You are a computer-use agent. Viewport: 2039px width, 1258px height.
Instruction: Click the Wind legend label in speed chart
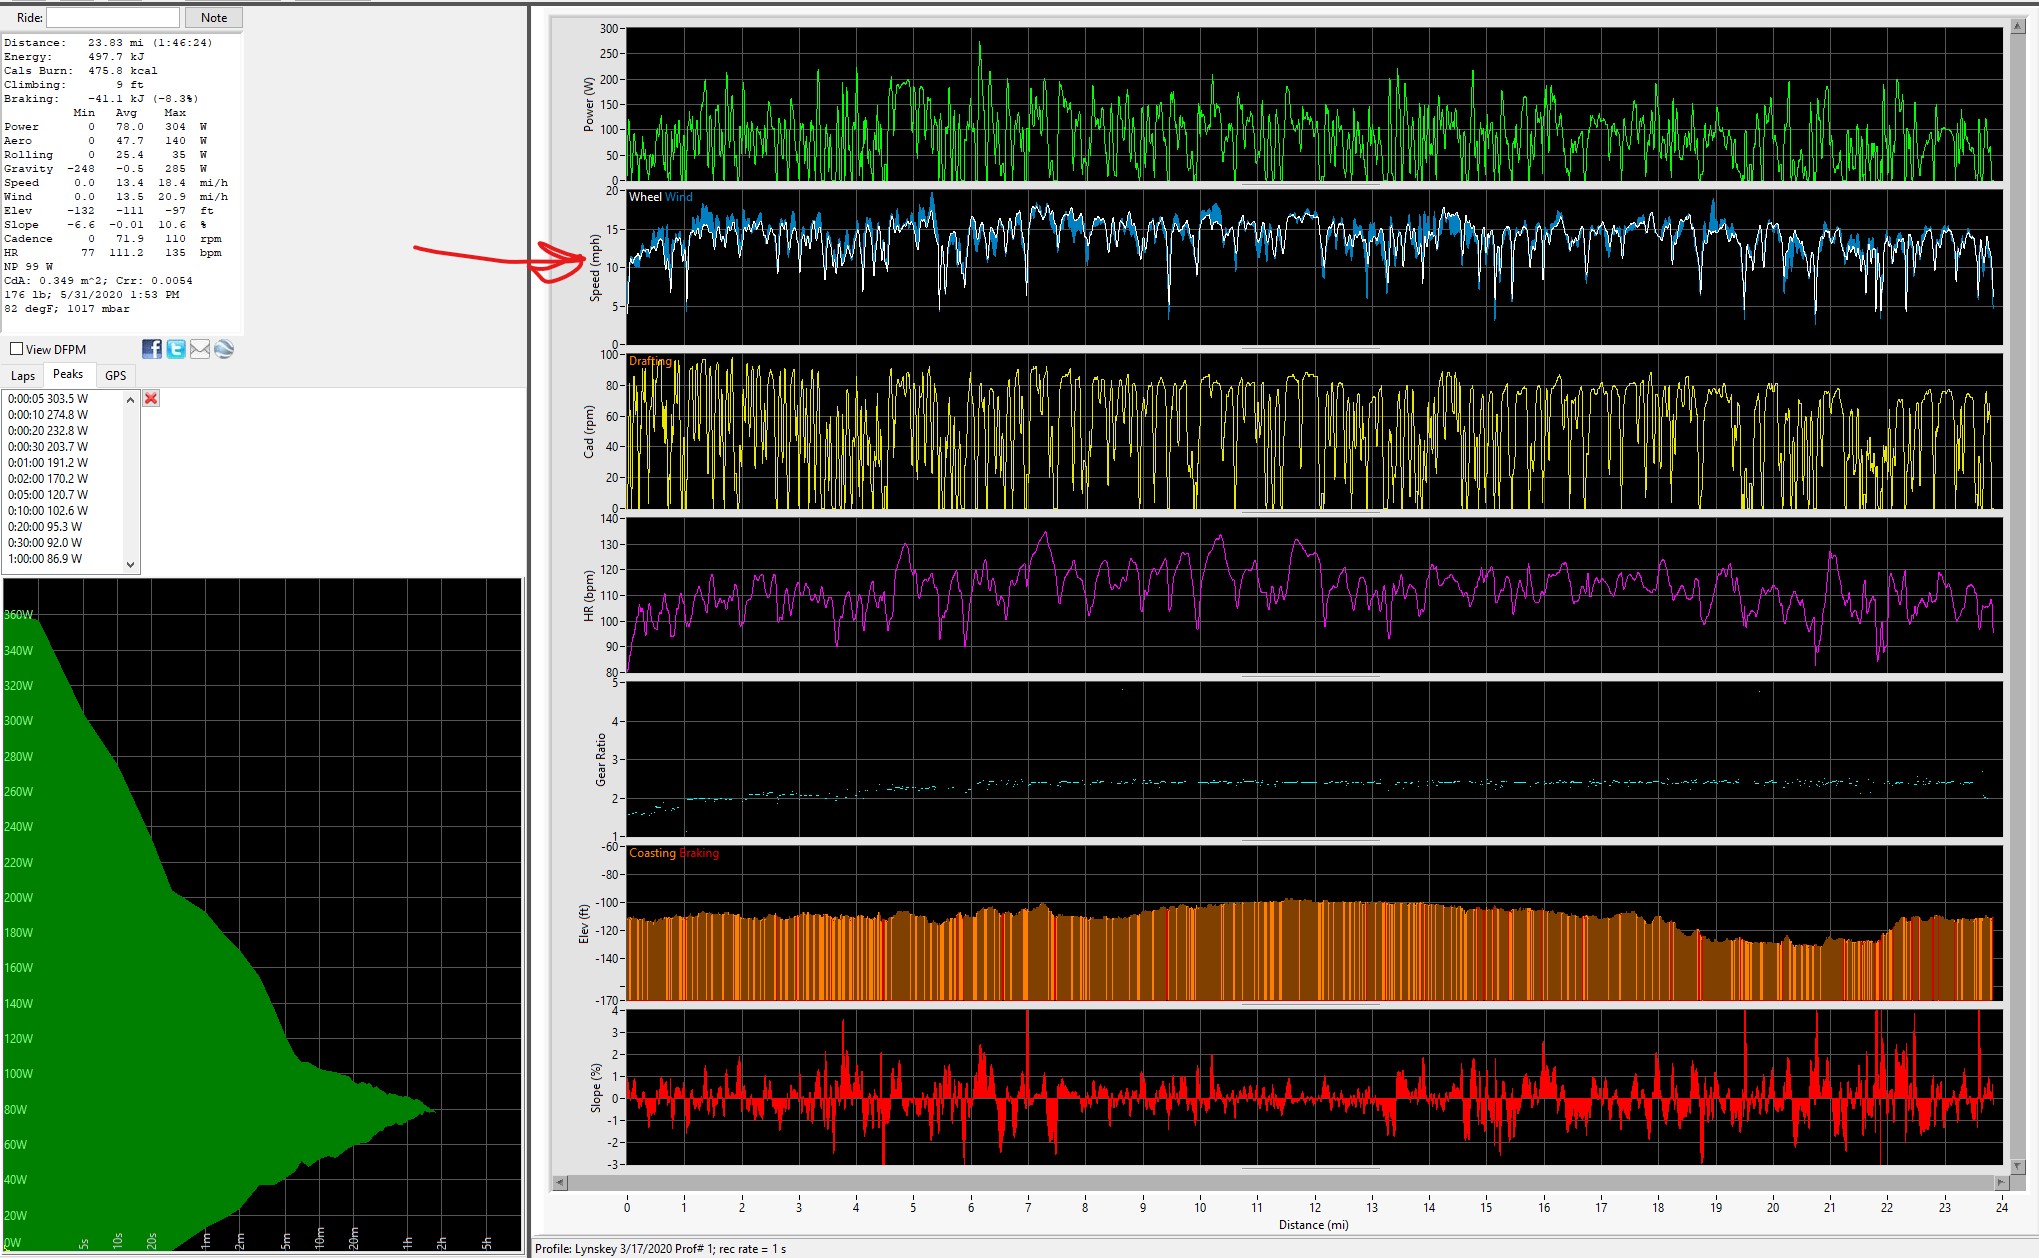tap(679, 197)
